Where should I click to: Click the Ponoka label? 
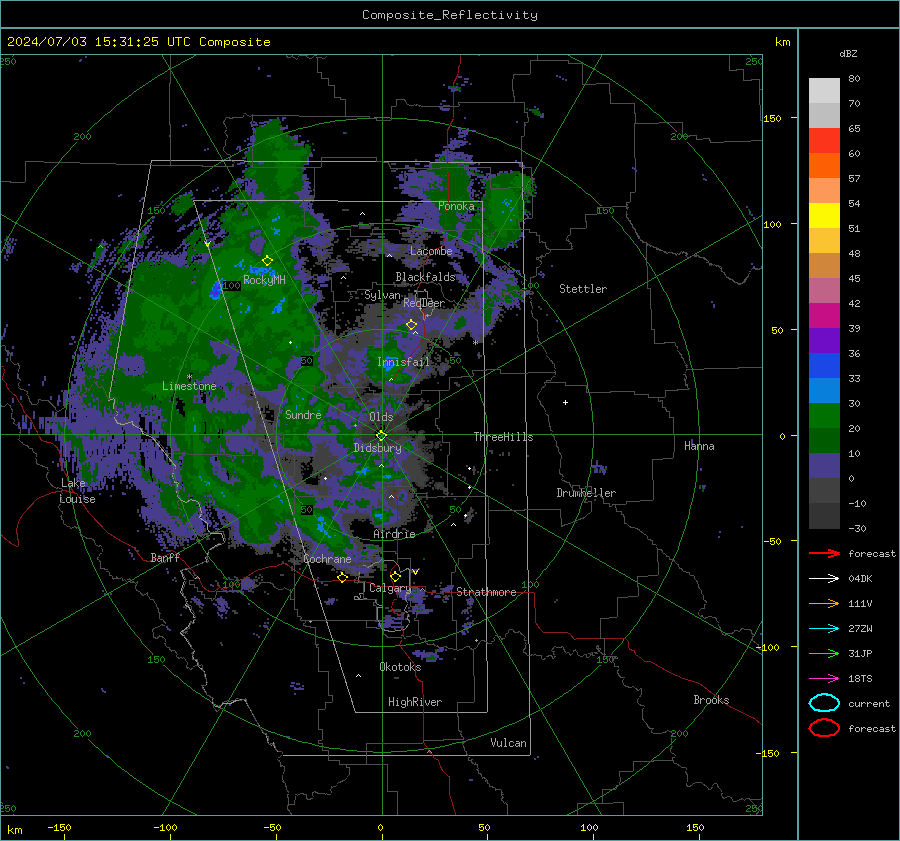(456, 206)
